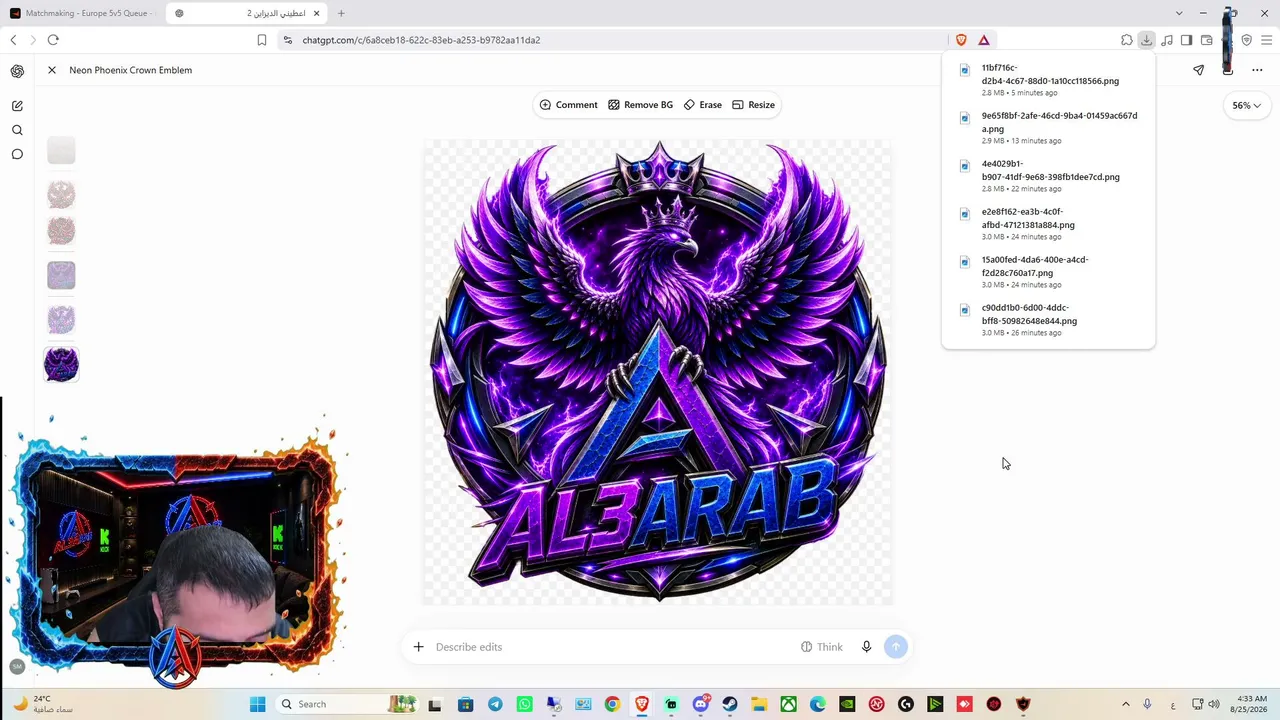Select the topmost blank white thumbnail
This screenshot has width=1280, height=720.
coord(61,151)
